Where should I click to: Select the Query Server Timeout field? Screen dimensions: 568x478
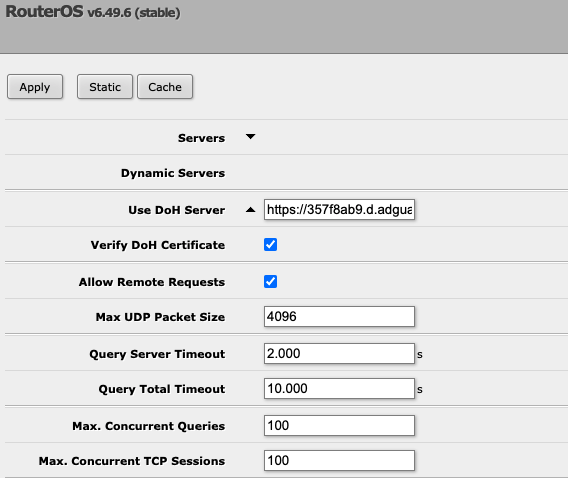tap(339, 353)
